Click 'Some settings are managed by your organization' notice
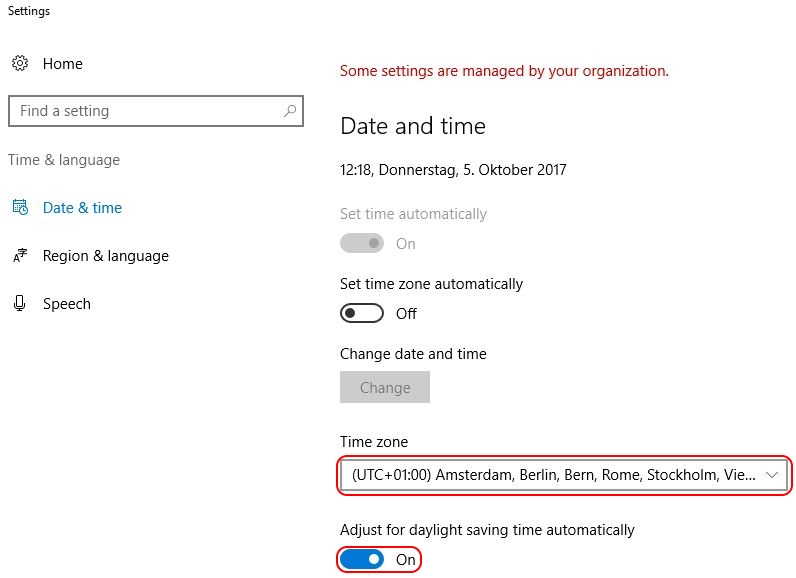Viewport: 796px width, 578px height. tap(504, 71)
